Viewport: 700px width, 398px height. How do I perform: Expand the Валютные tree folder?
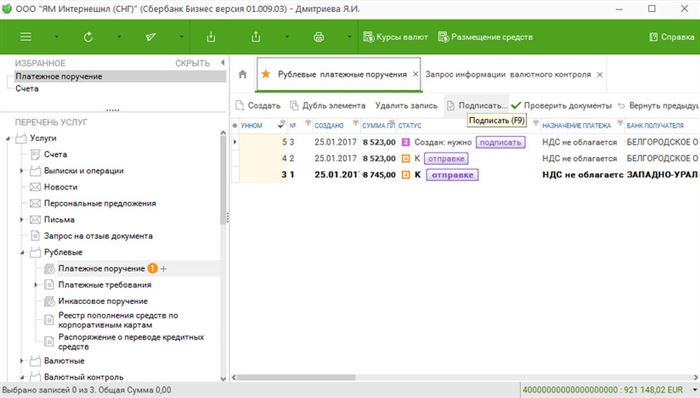21,361
